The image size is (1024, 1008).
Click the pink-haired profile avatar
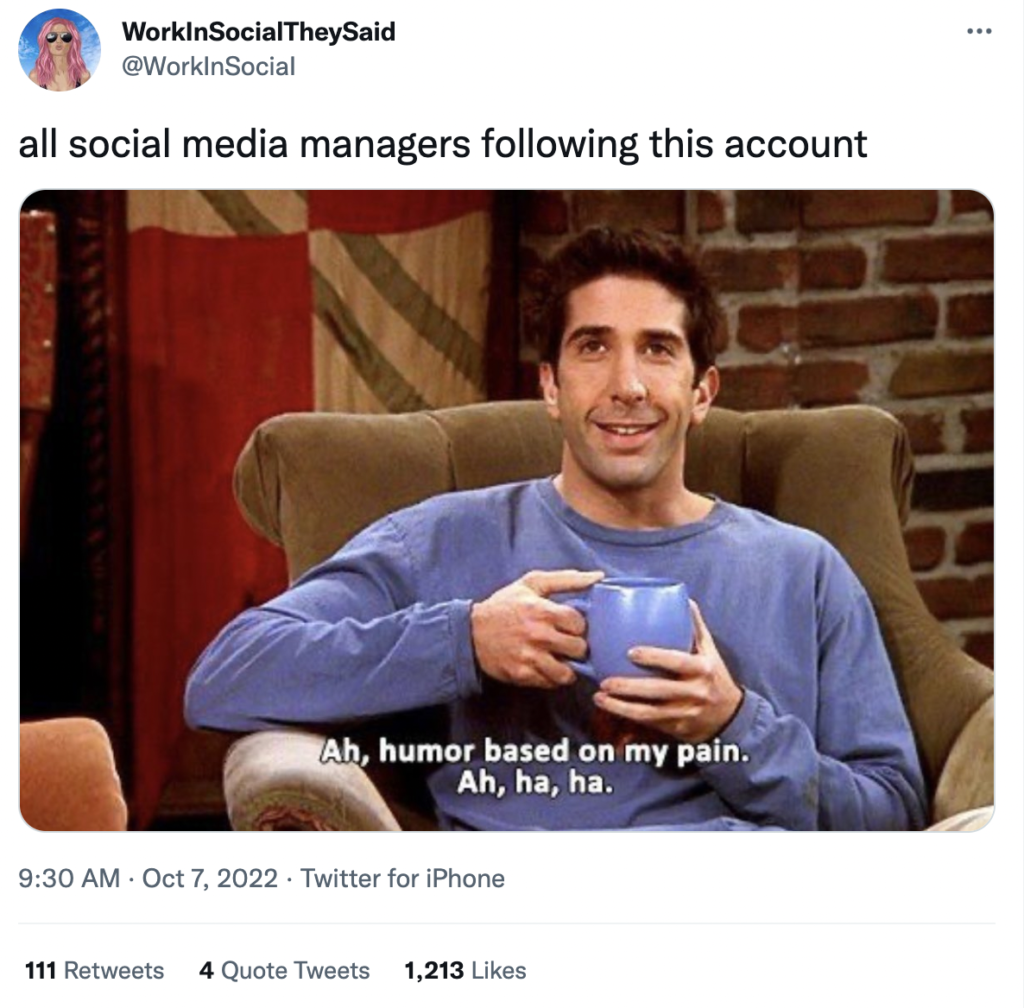point(59,50)
